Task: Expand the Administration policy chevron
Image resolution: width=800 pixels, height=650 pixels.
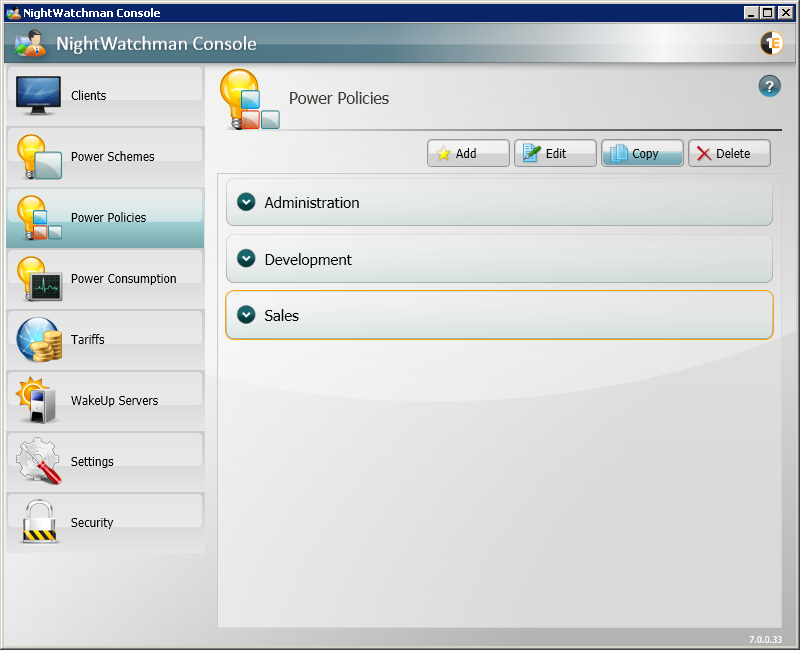Action: point(246,202)
